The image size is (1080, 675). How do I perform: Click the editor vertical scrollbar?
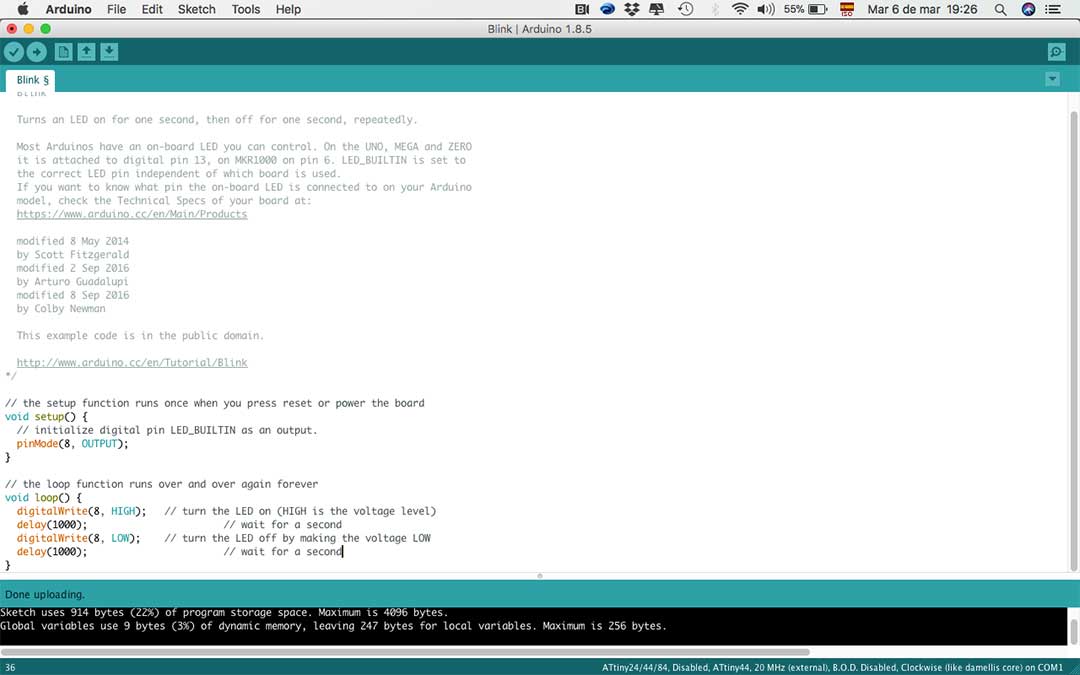(1074, 340)
